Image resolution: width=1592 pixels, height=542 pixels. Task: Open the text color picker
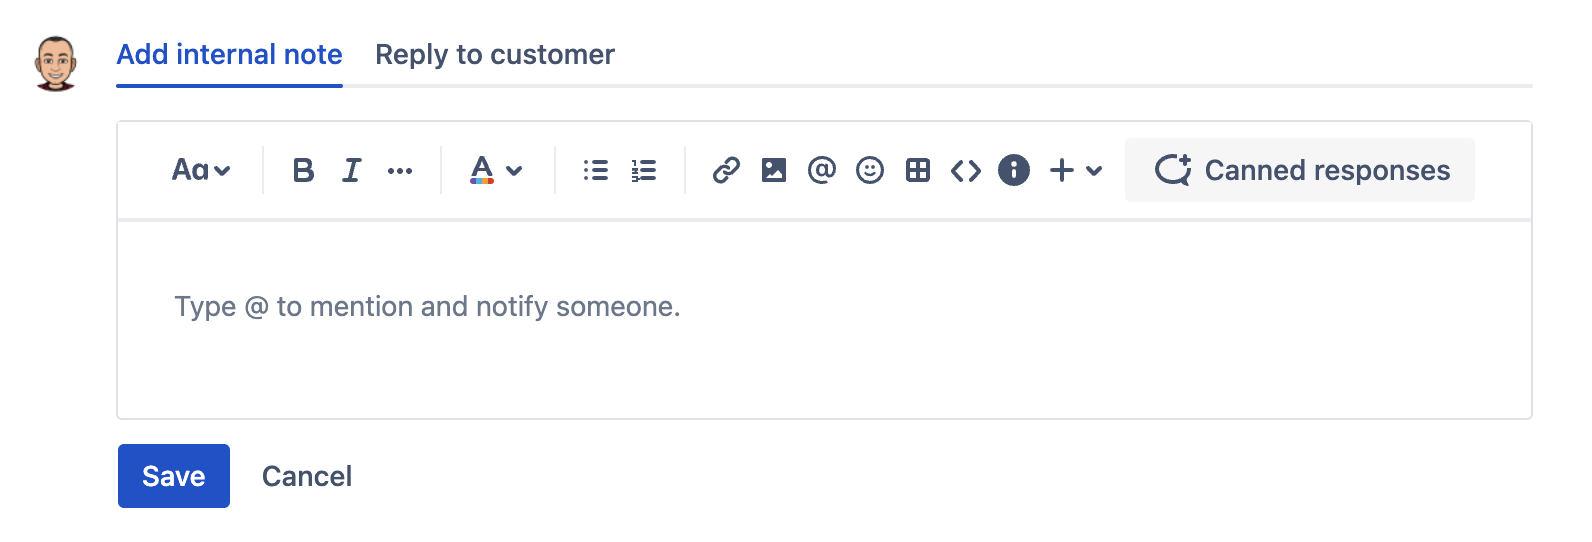[x=496, y=171]
